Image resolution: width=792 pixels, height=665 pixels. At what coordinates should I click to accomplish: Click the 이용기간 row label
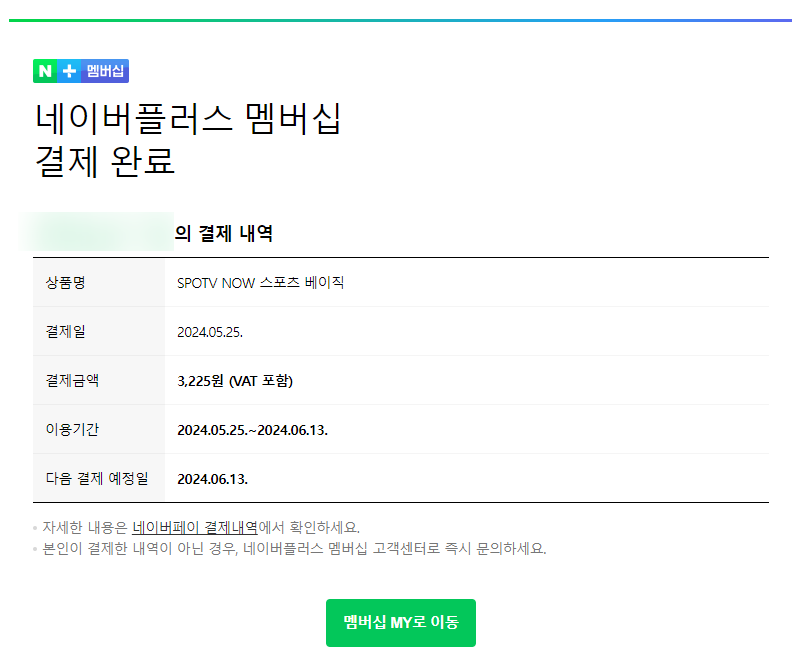pos(72,429)
